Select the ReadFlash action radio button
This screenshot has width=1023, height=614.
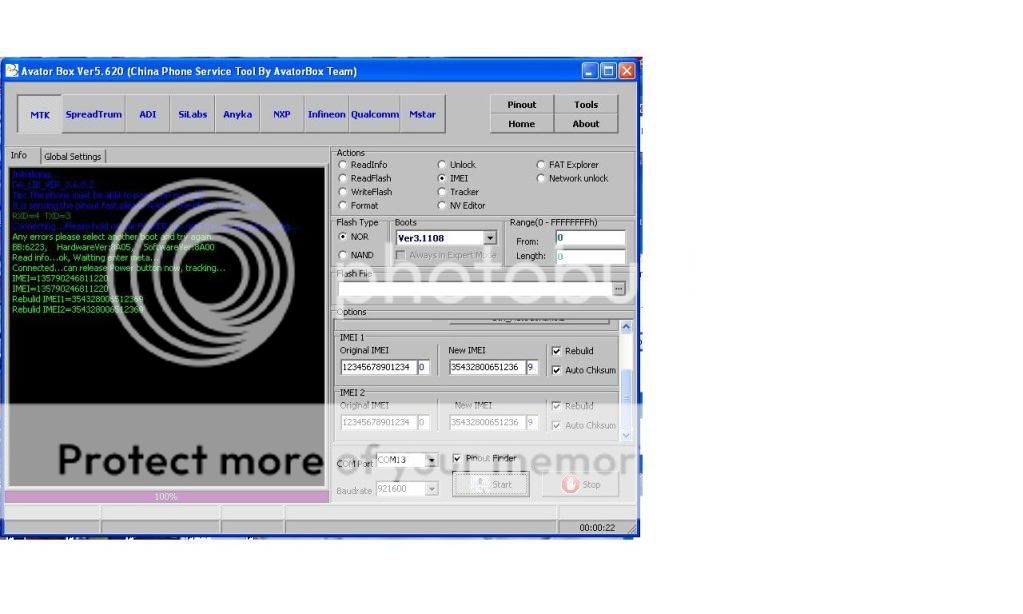coord(344,179)
